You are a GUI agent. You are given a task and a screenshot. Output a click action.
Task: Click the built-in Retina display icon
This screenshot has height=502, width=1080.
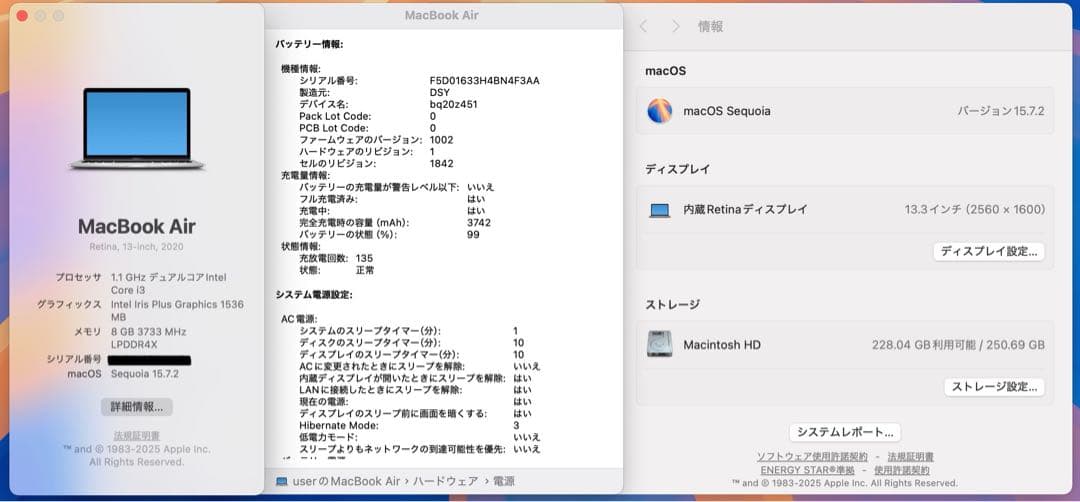tap(659, 210)
